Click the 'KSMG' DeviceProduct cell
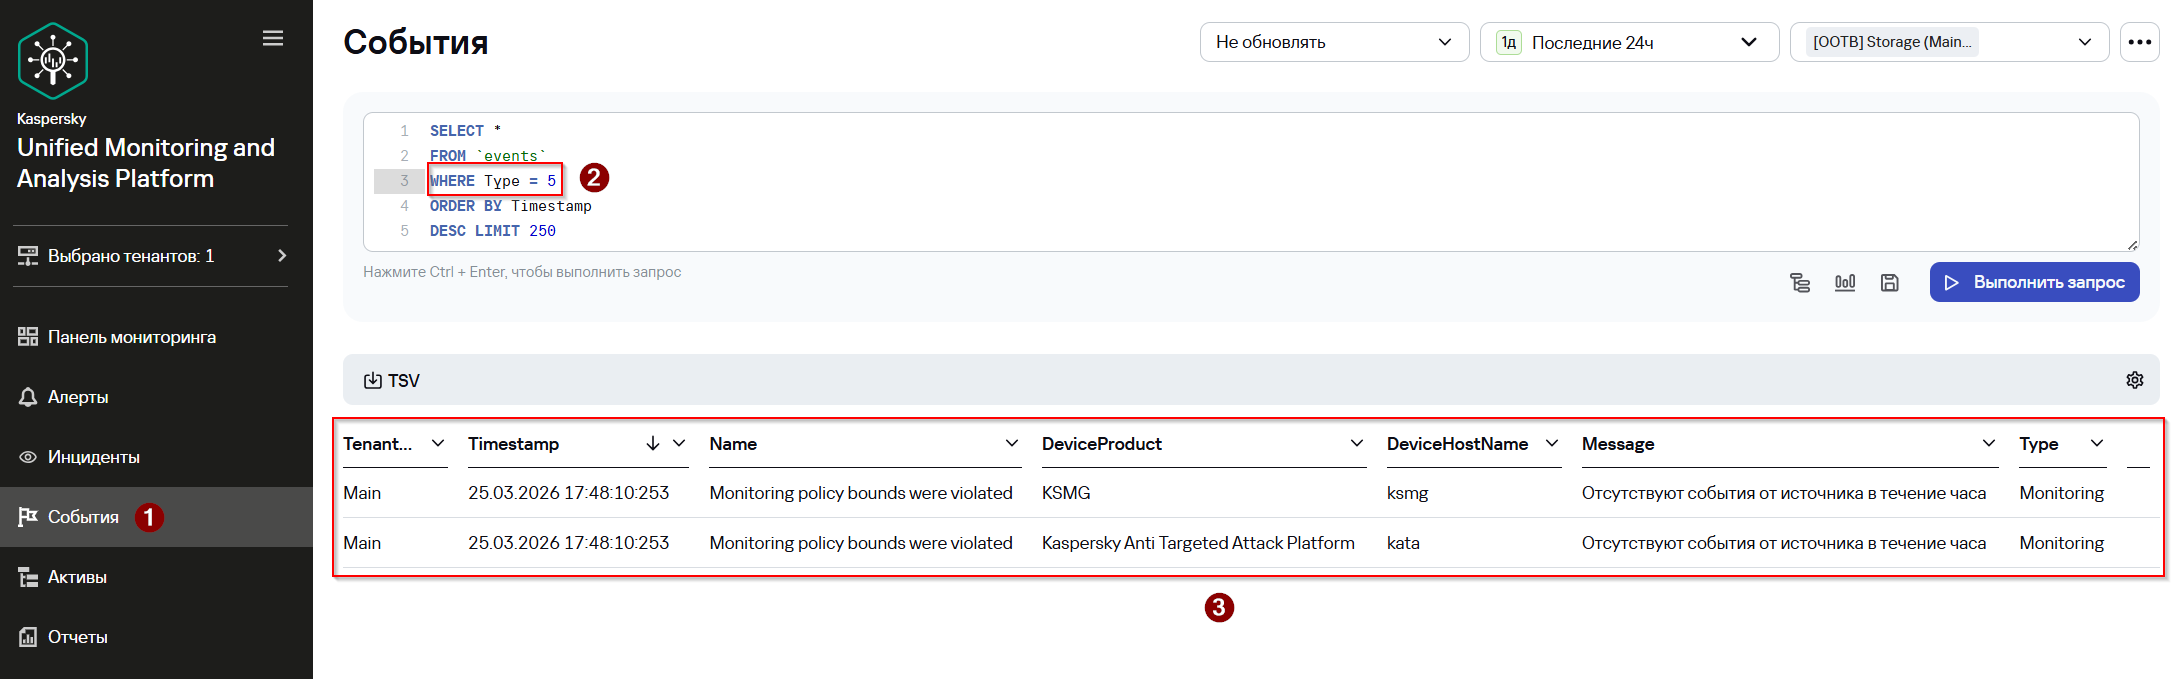Viewport: 2180px width, 679px height. click(1066, 493)
